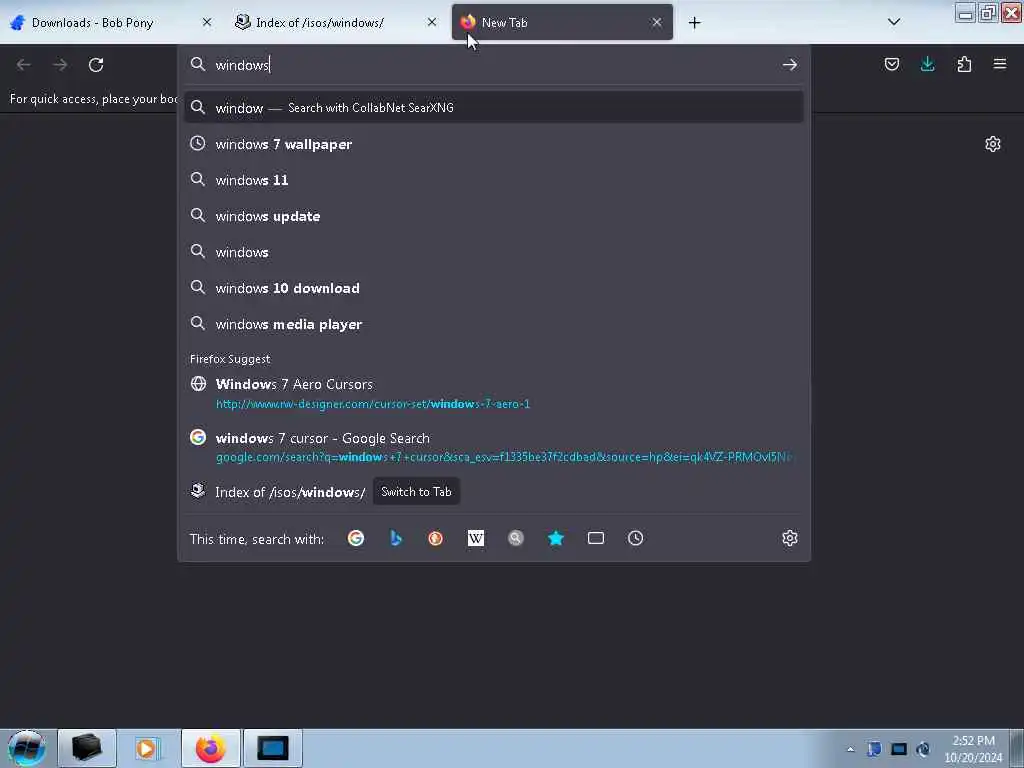
Task: Show hidden system tray icons arrow
Action: [x=850, y=749]
